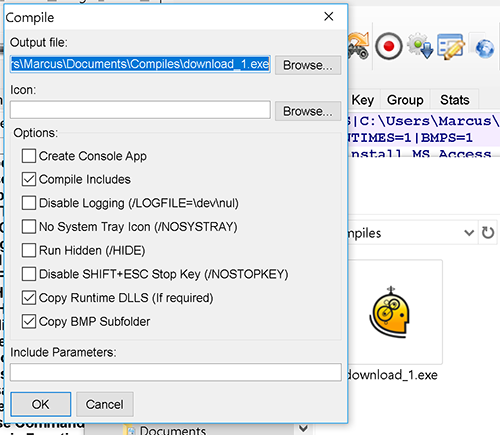Open the form editor pencil icon
Screen dimensions: 500x435
tap(451, 47)
